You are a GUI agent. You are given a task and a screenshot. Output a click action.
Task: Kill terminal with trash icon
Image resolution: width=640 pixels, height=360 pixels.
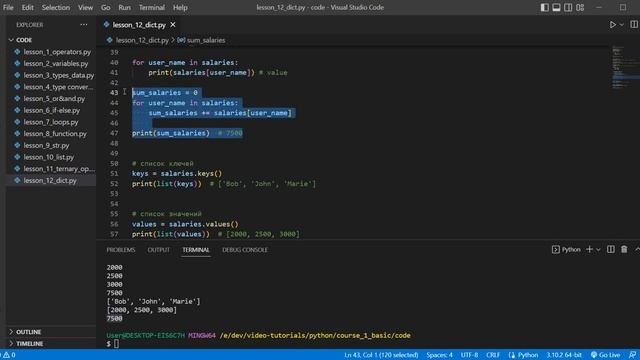pos(624,249)
